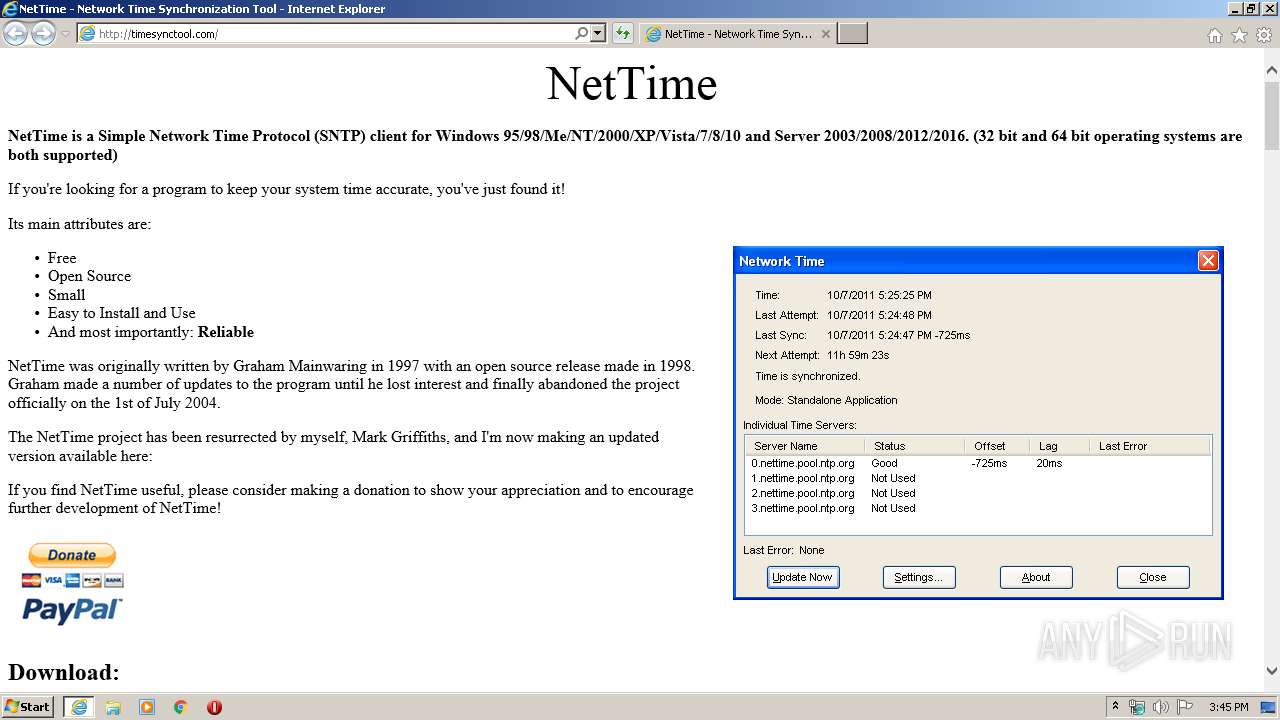Click the browser Forward arrow button
1280x720 pixels.
[43, 33]
